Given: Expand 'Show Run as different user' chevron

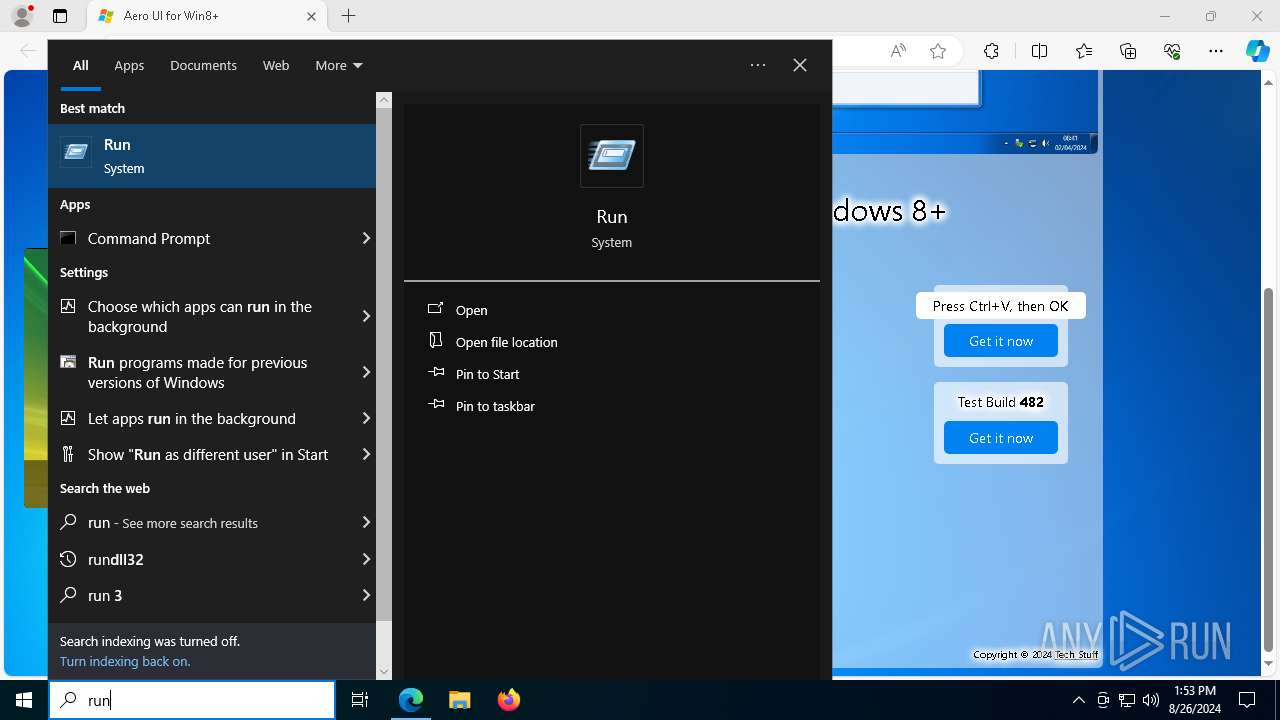Looking at the screenshot, I should click(366, 454).
